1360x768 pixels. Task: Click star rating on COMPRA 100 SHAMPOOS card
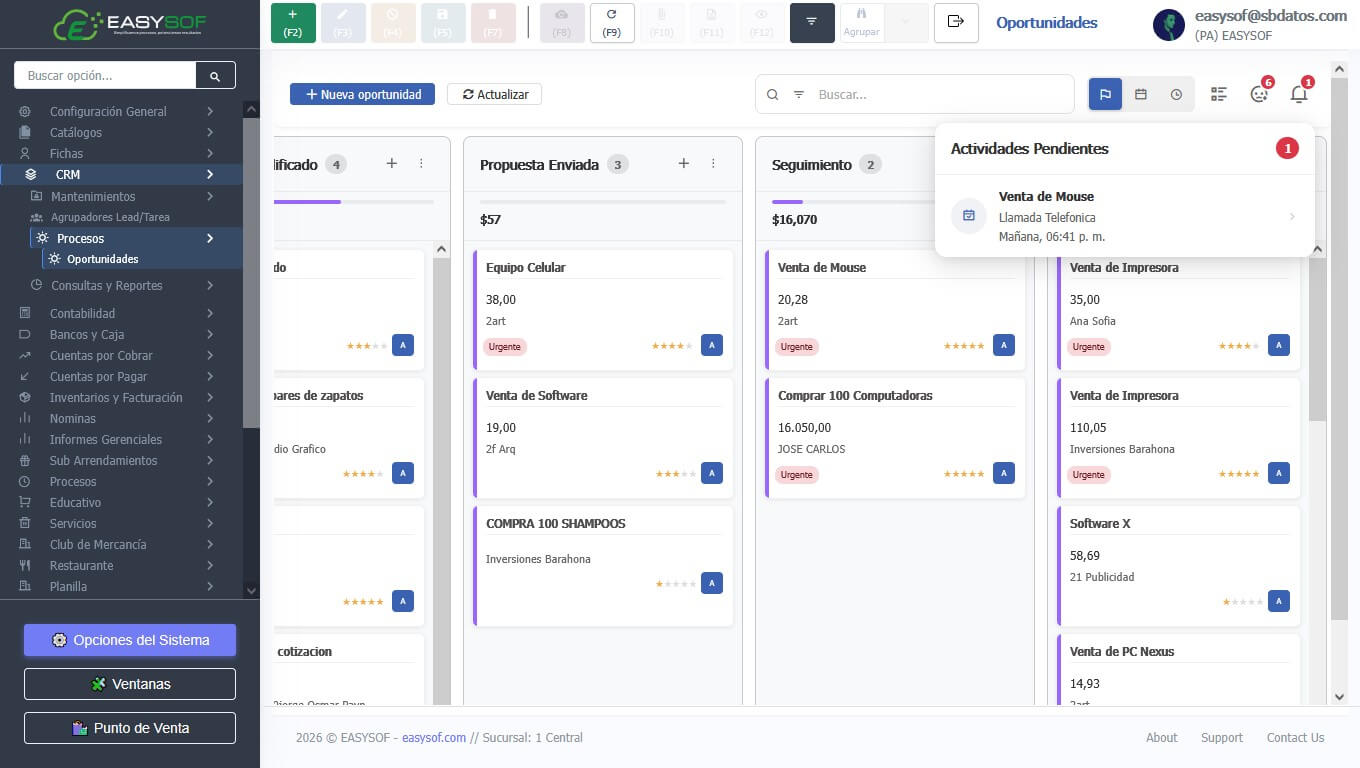pyautogui.click(x=676, y=584)
